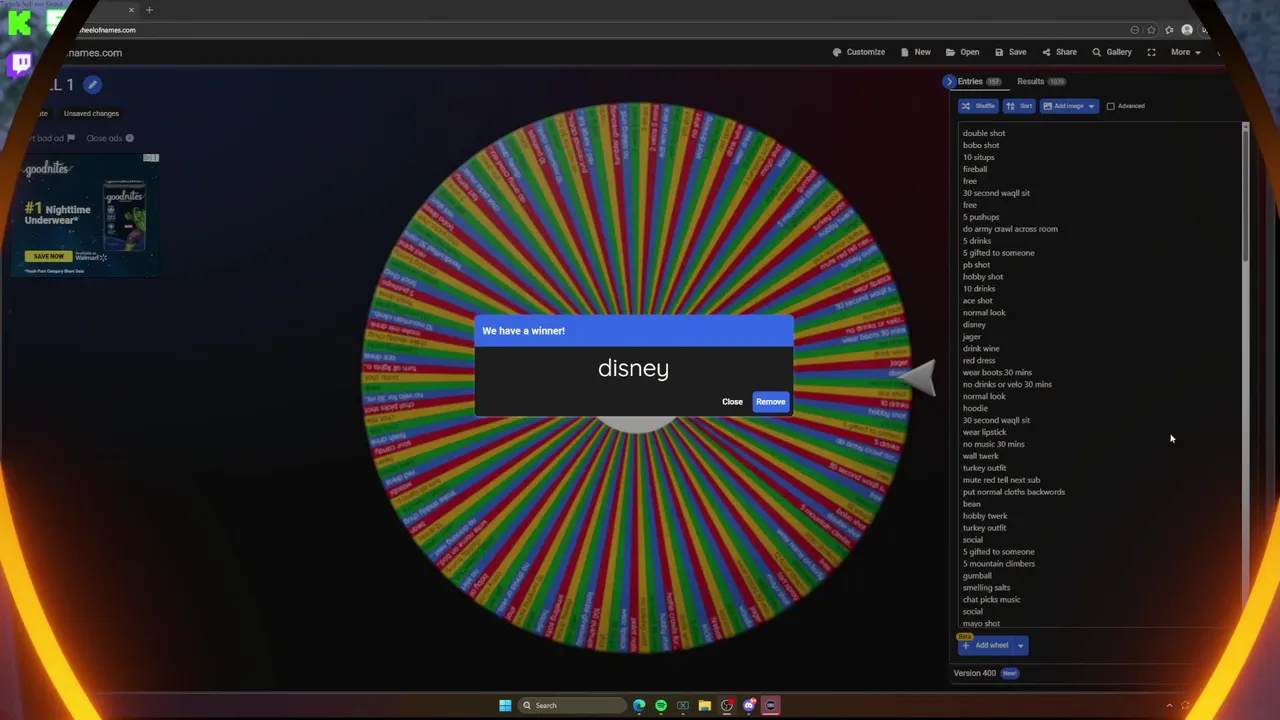Open the Gallery from the toolbar
This screenshot has height=720, width=1280.
[x=1112, y=52]
